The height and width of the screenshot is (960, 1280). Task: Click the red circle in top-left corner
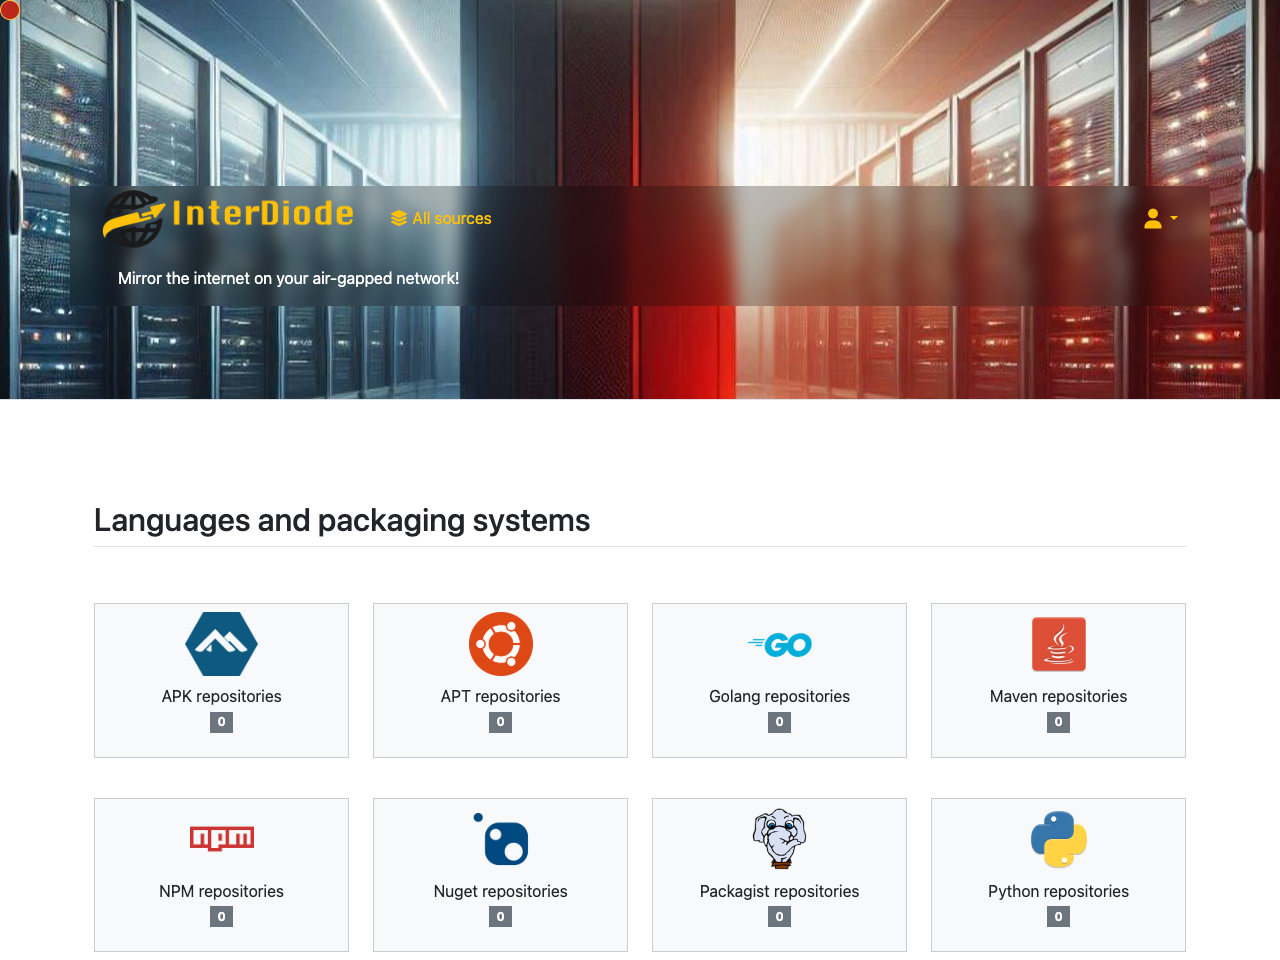coord(9,10)
